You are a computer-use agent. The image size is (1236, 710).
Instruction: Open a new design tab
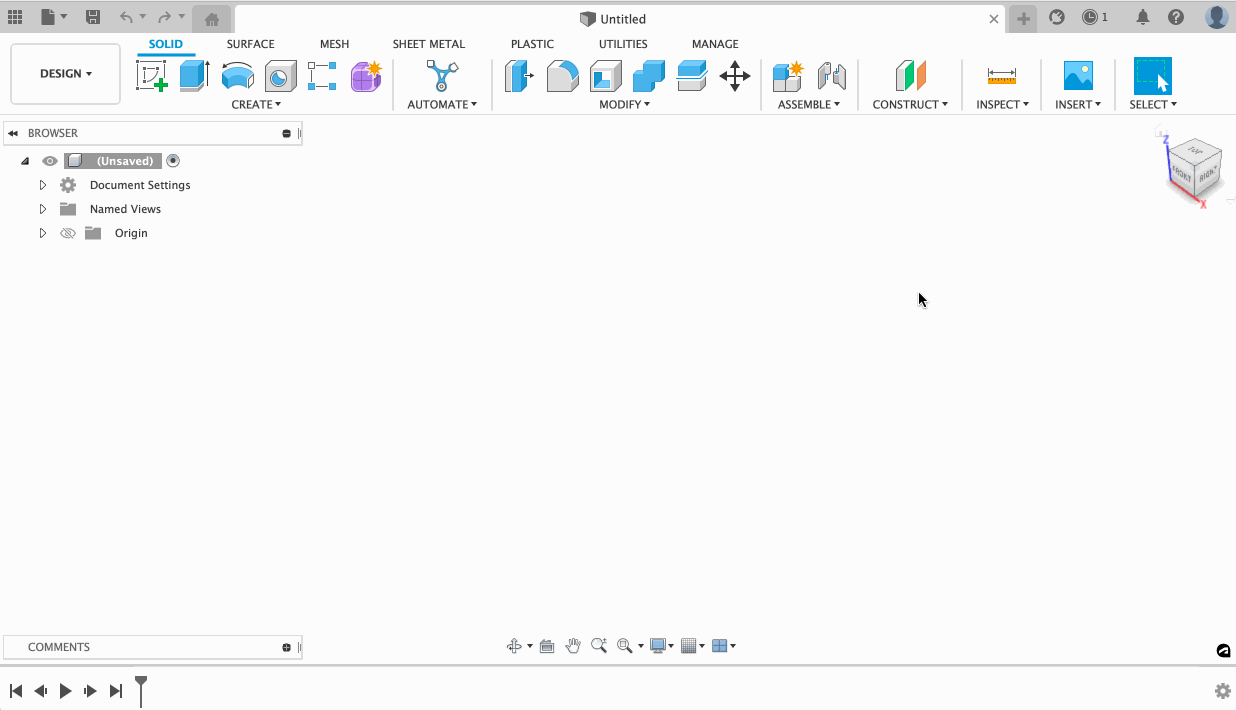click(1023, 19)
